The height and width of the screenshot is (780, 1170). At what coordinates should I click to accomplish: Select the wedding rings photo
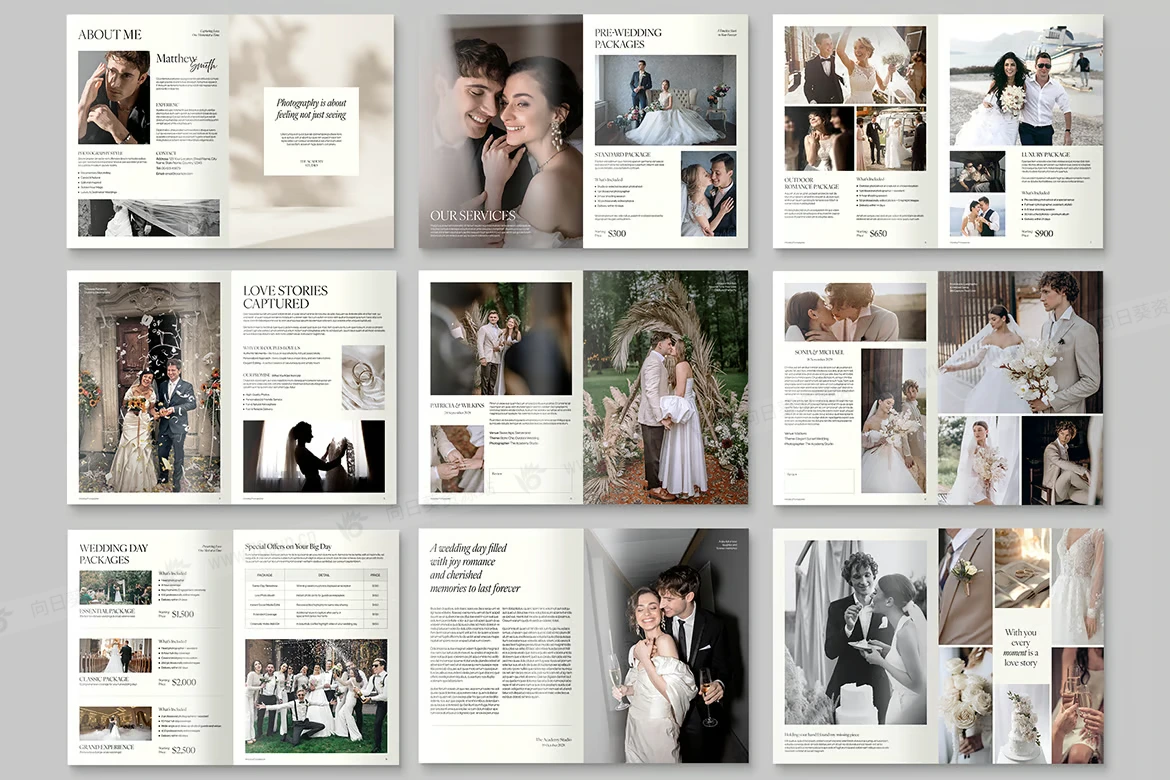point(362,378)
